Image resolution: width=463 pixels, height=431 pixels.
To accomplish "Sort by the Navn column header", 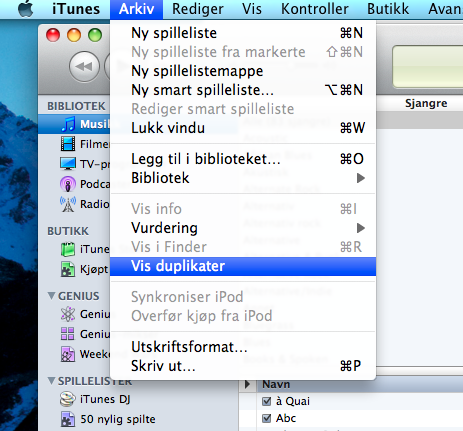I will click(x=276, y=384).
